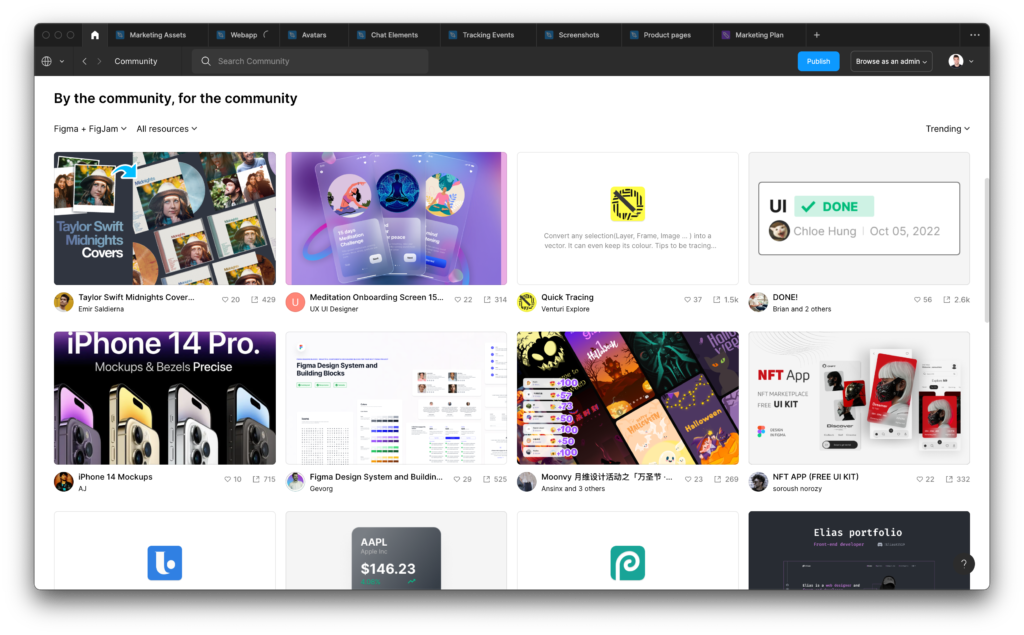Open Emir Saldierna's avatar

(63, 302)
